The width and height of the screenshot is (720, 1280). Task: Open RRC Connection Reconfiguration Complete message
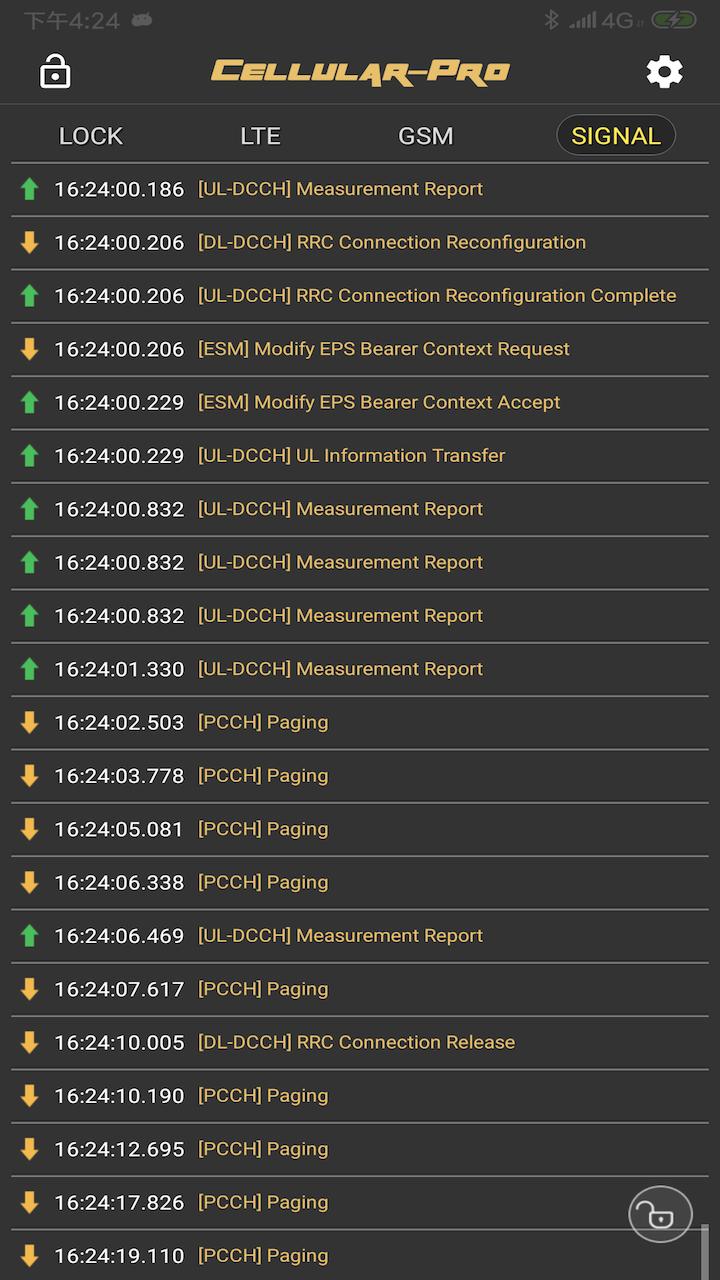437,296
